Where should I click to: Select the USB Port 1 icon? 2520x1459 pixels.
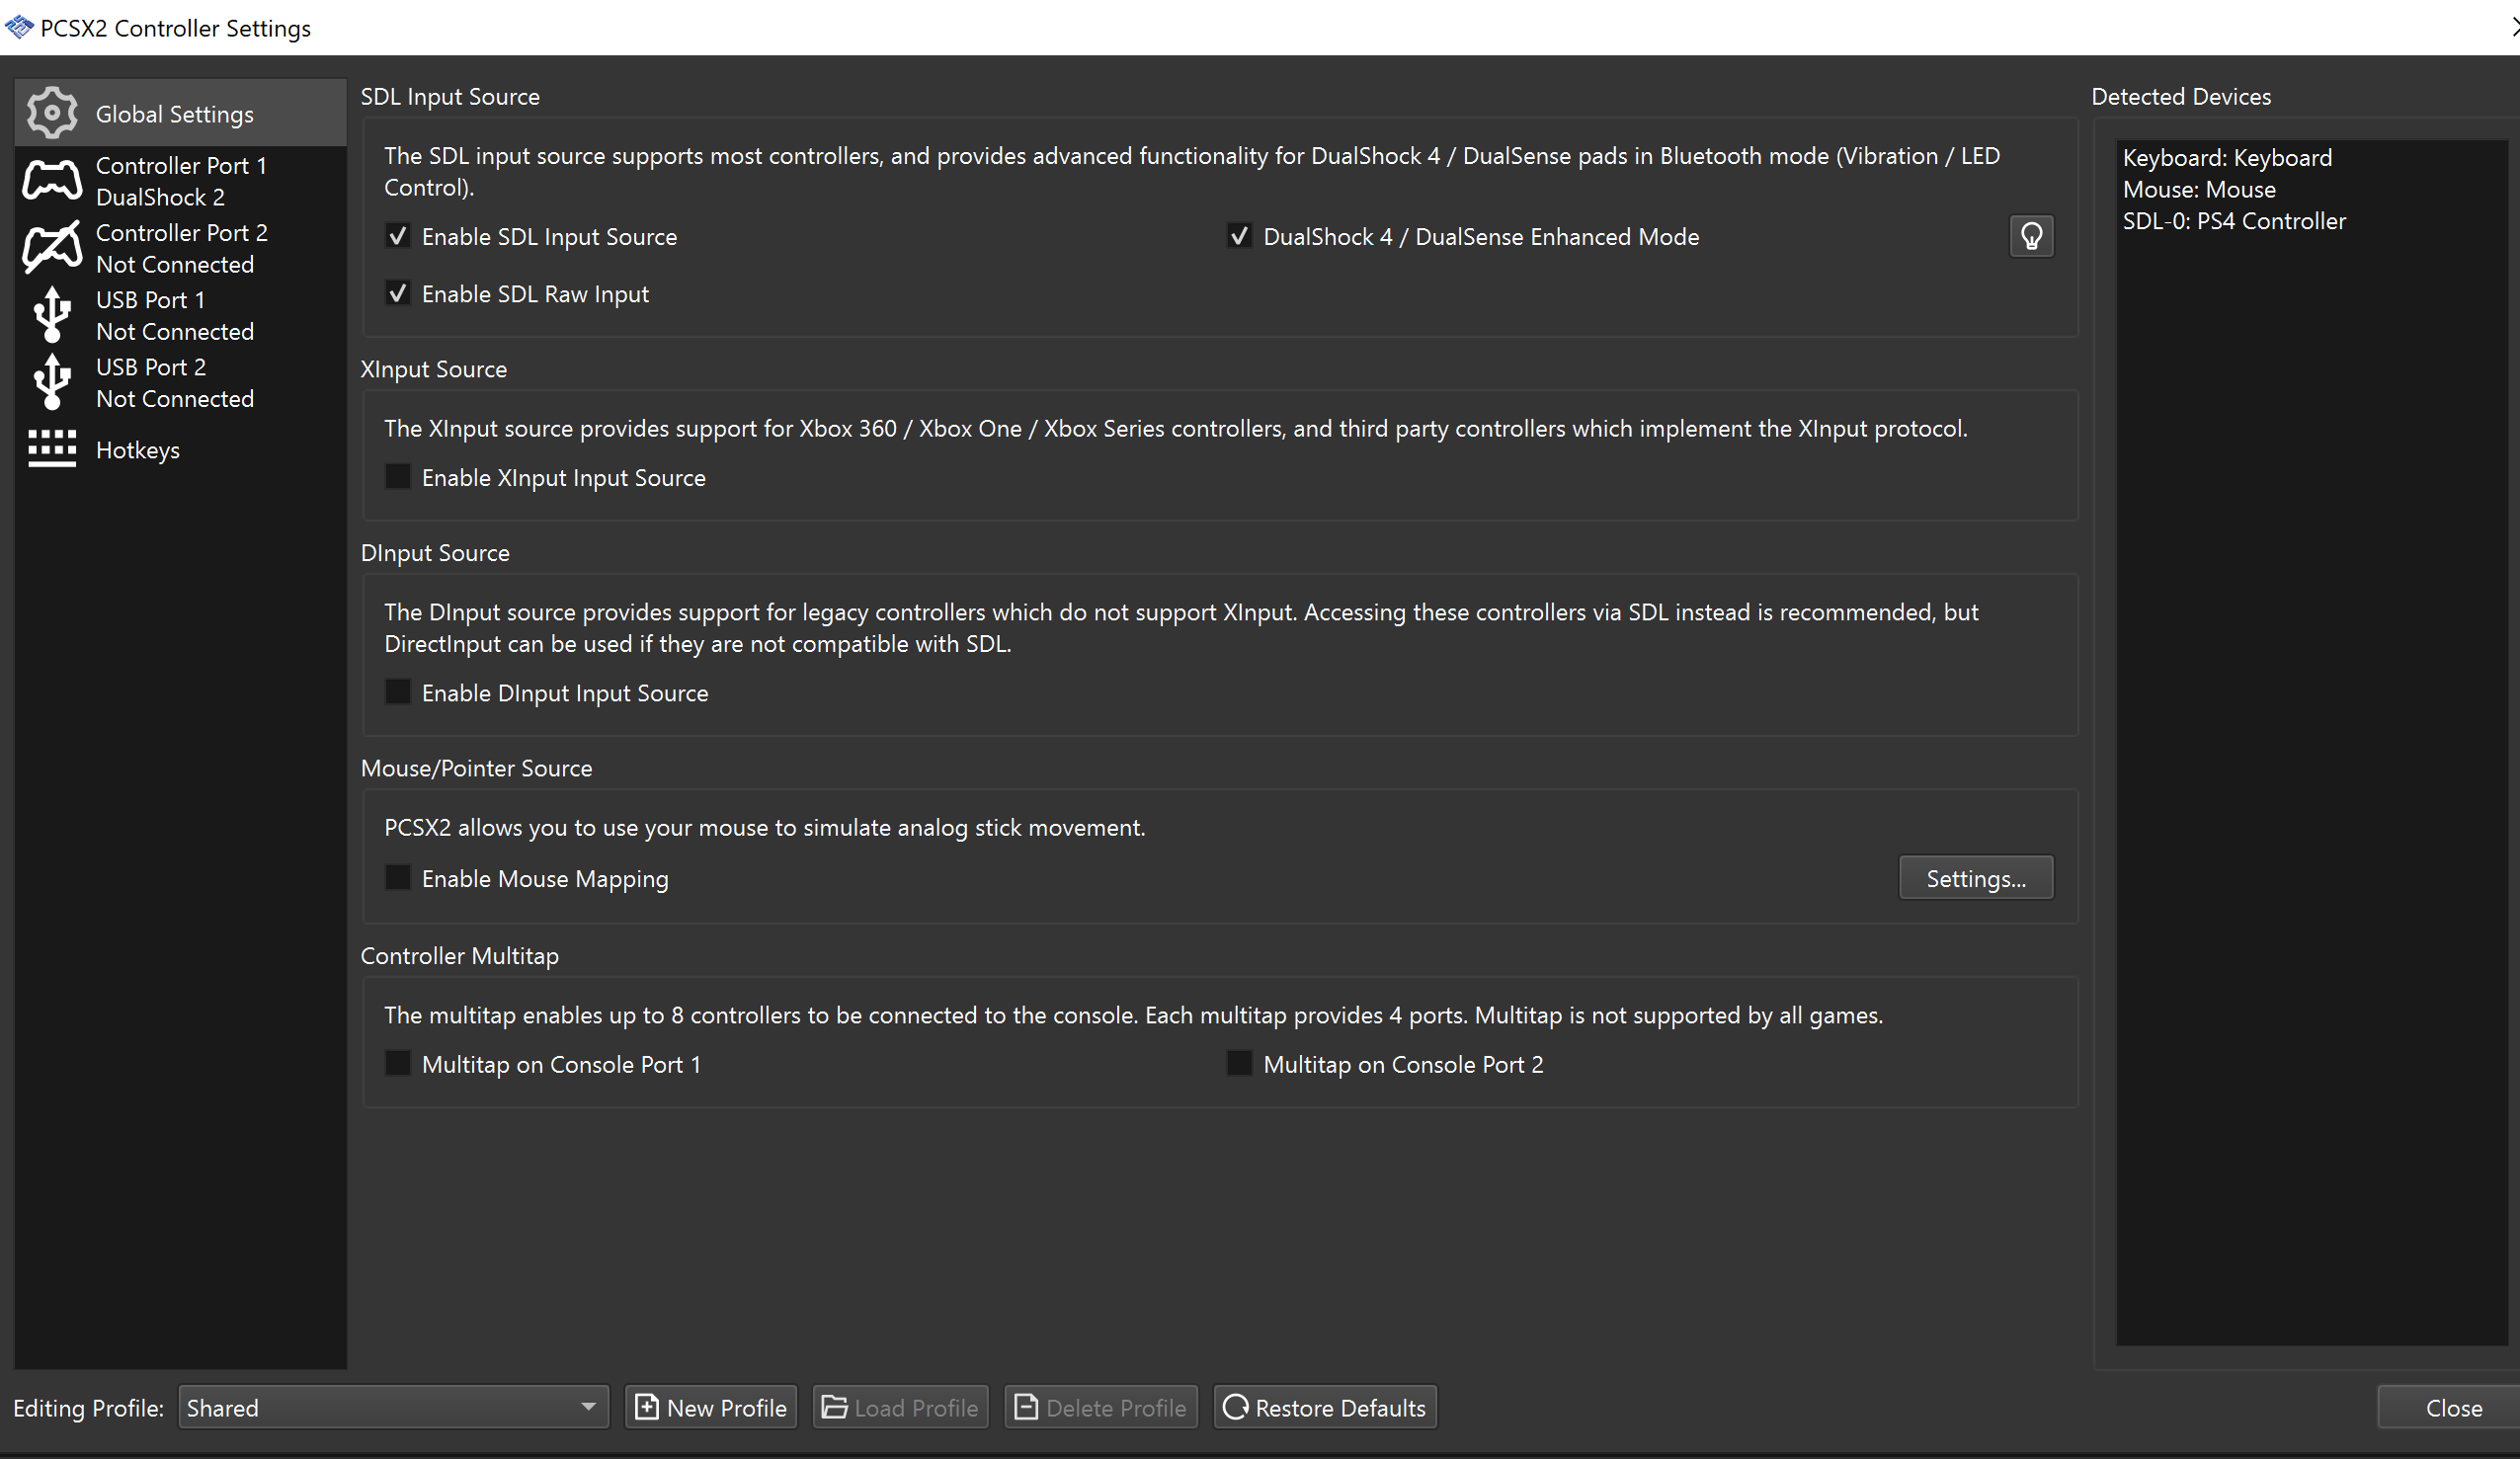coord(51,314)
